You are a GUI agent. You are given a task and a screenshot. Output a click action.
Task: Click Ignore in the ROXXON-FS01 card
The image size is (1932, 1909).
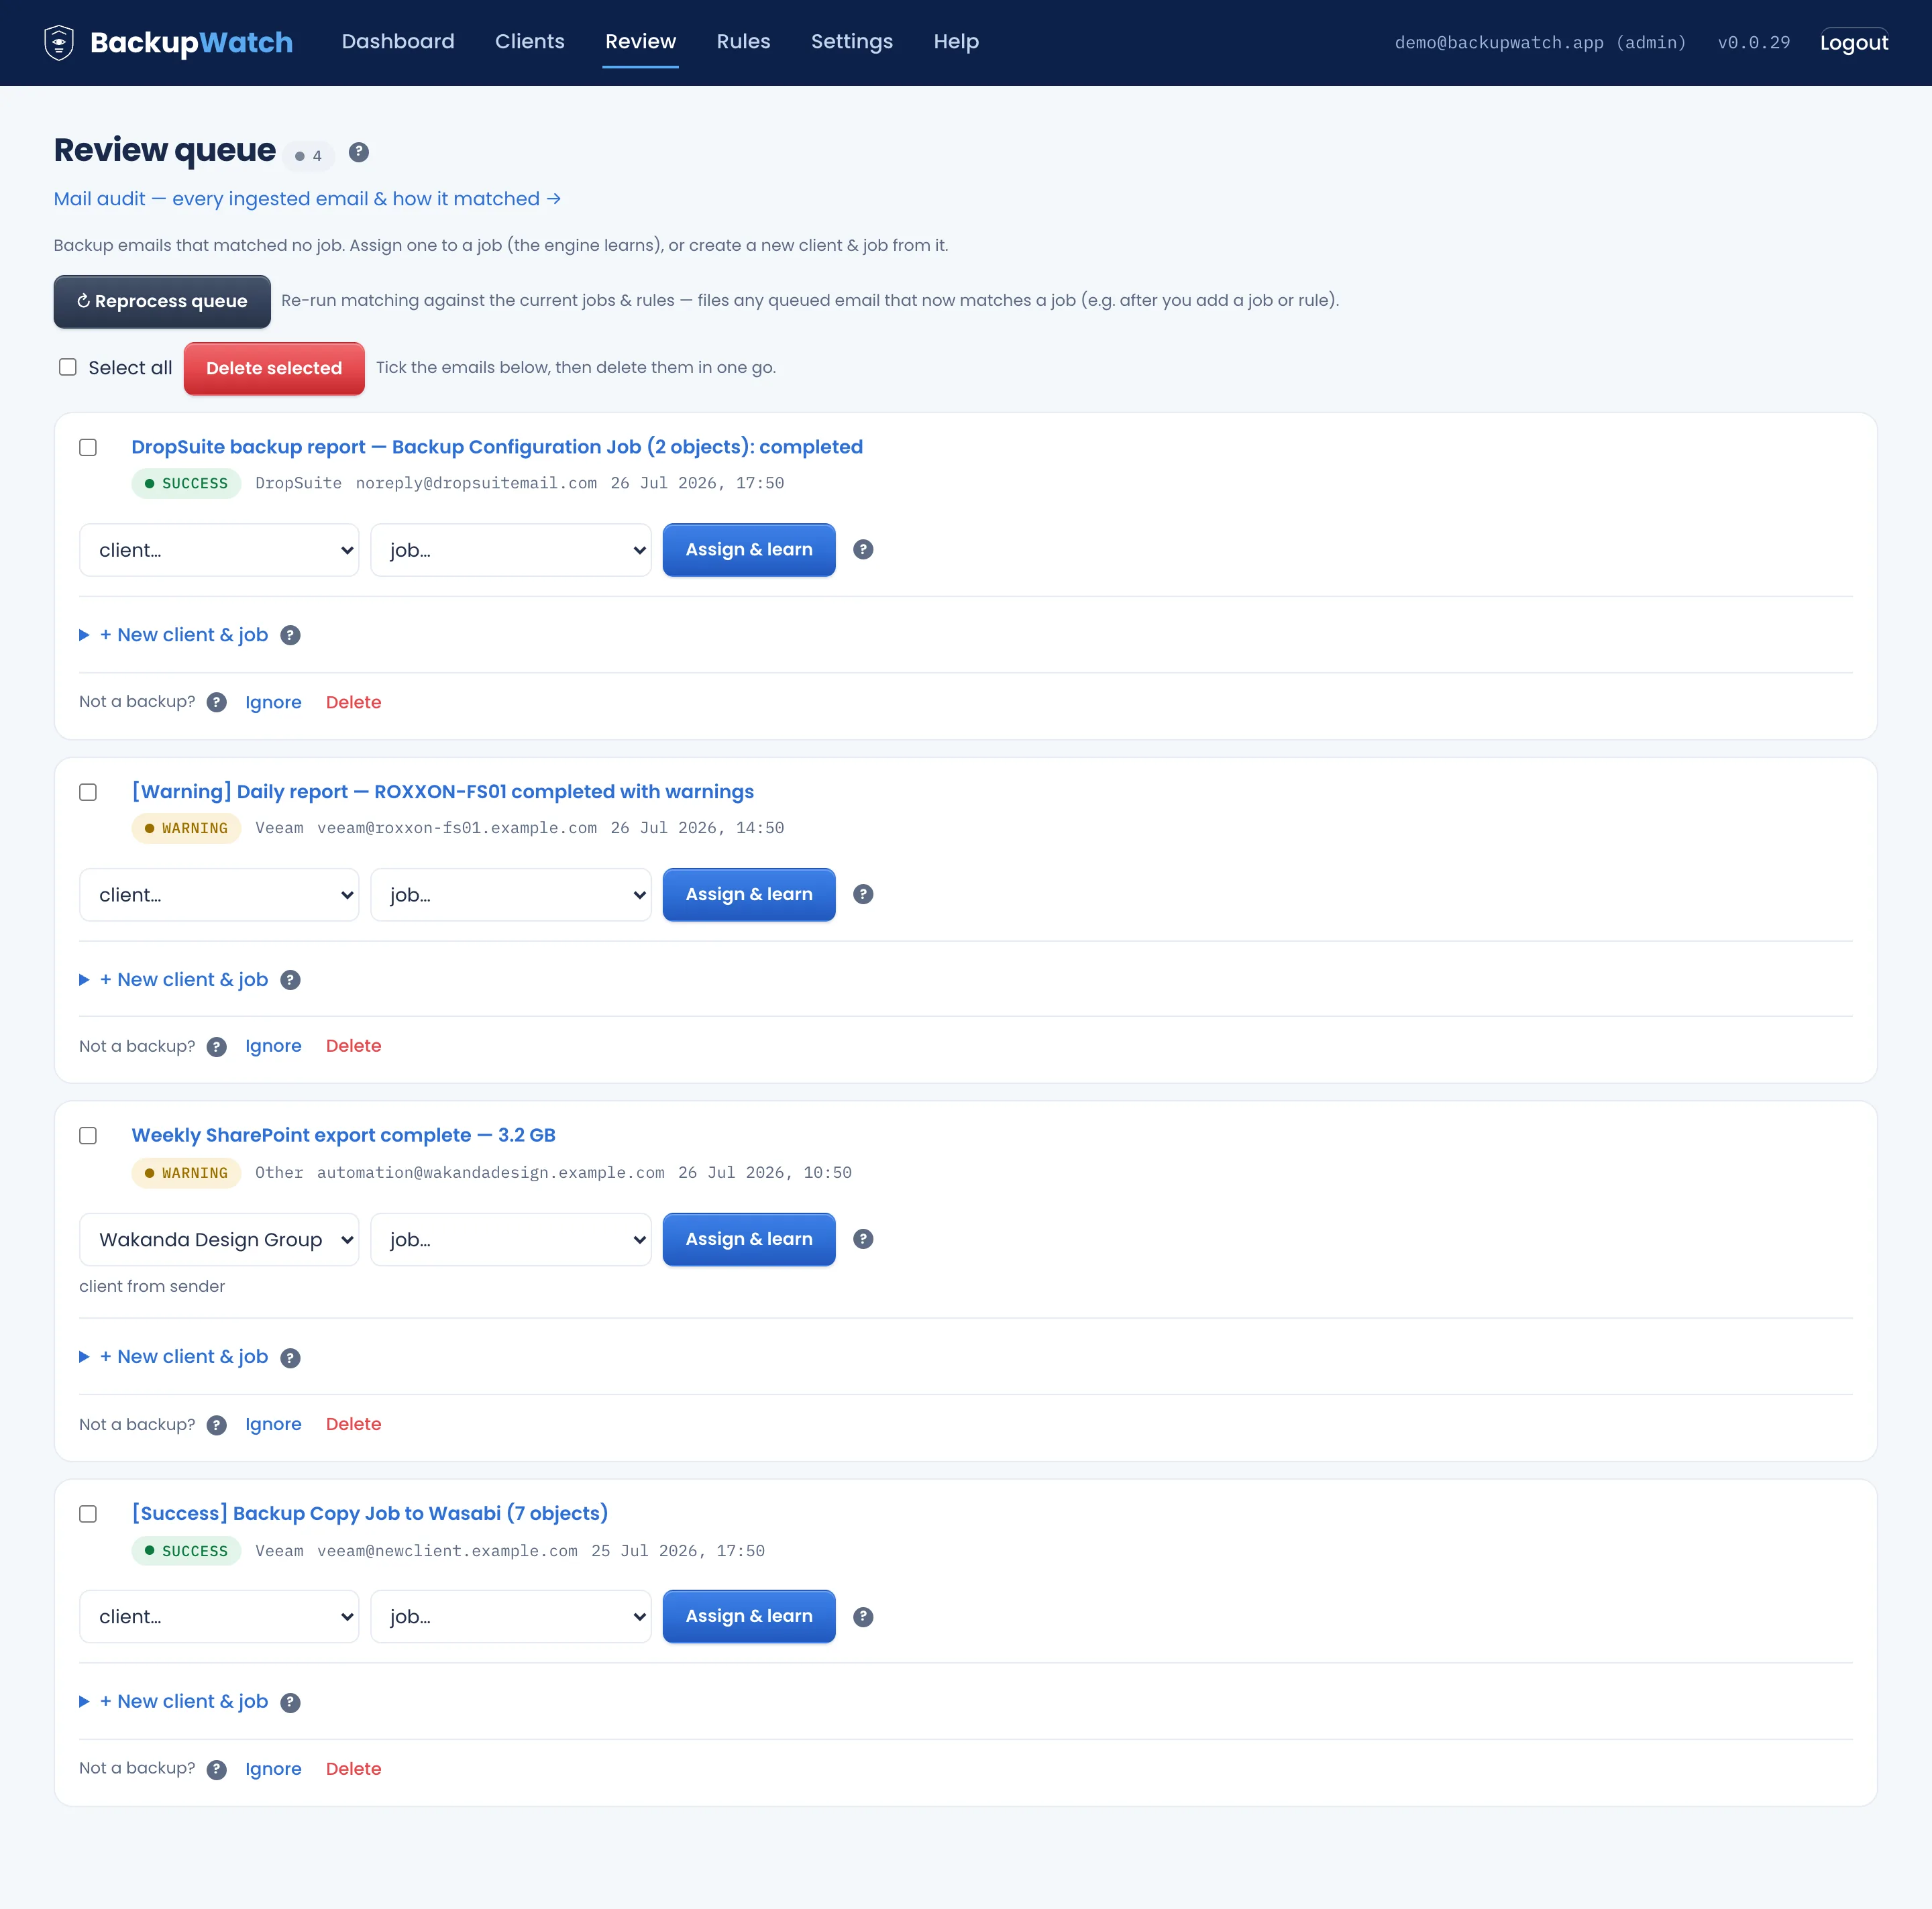(x=273, y=1046)
